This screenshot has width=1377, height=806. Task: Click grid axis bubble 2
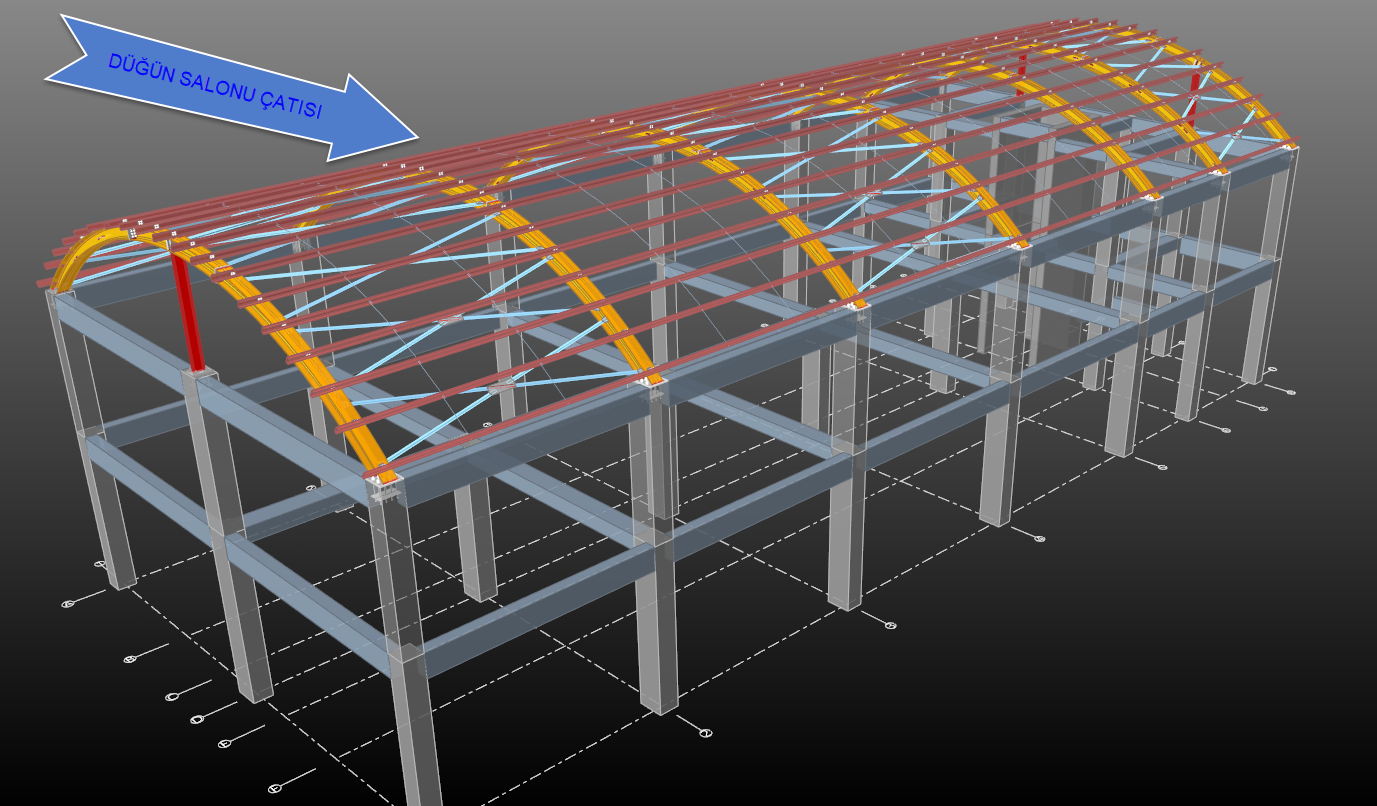click(x=890, y=625)
